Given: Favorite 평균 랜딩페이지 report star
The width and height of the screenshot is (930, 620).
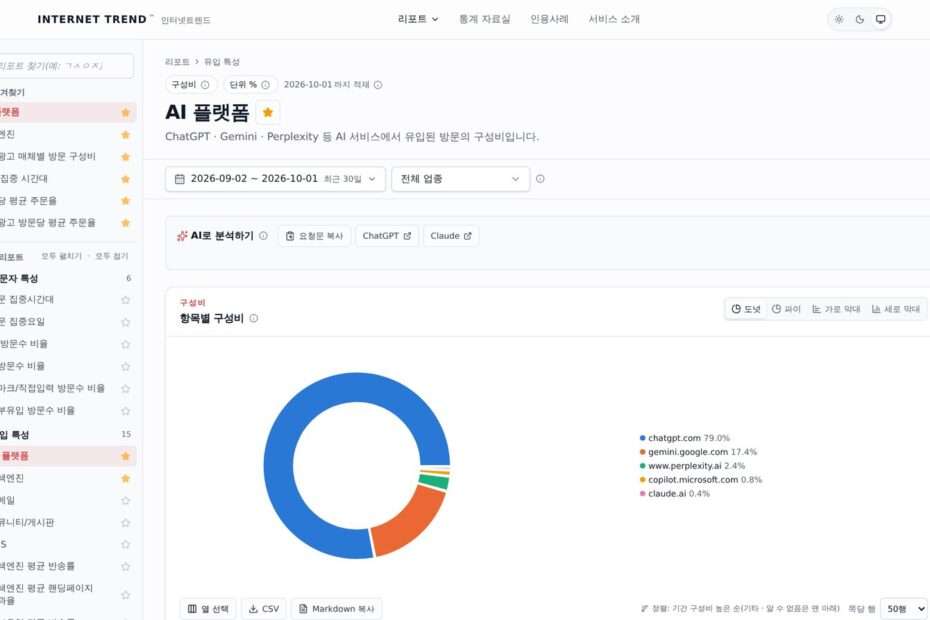Looking at the screenshot, I should [x=125, y=594].
